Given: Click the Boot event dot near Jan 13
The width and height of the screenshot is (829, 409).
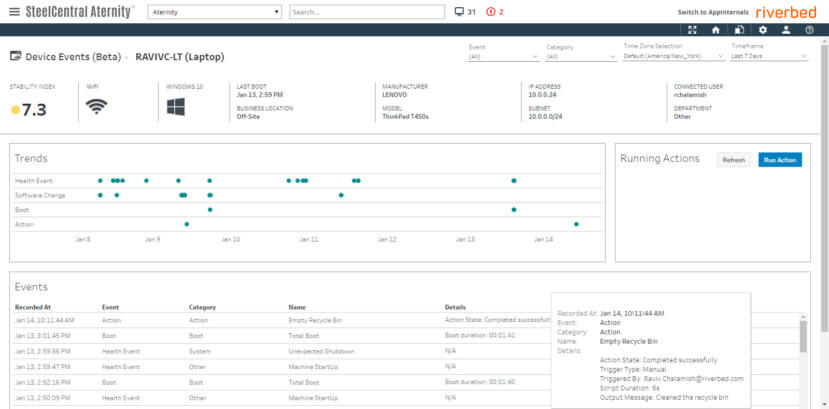Looking at the screenshot, I should pos(514,210).
